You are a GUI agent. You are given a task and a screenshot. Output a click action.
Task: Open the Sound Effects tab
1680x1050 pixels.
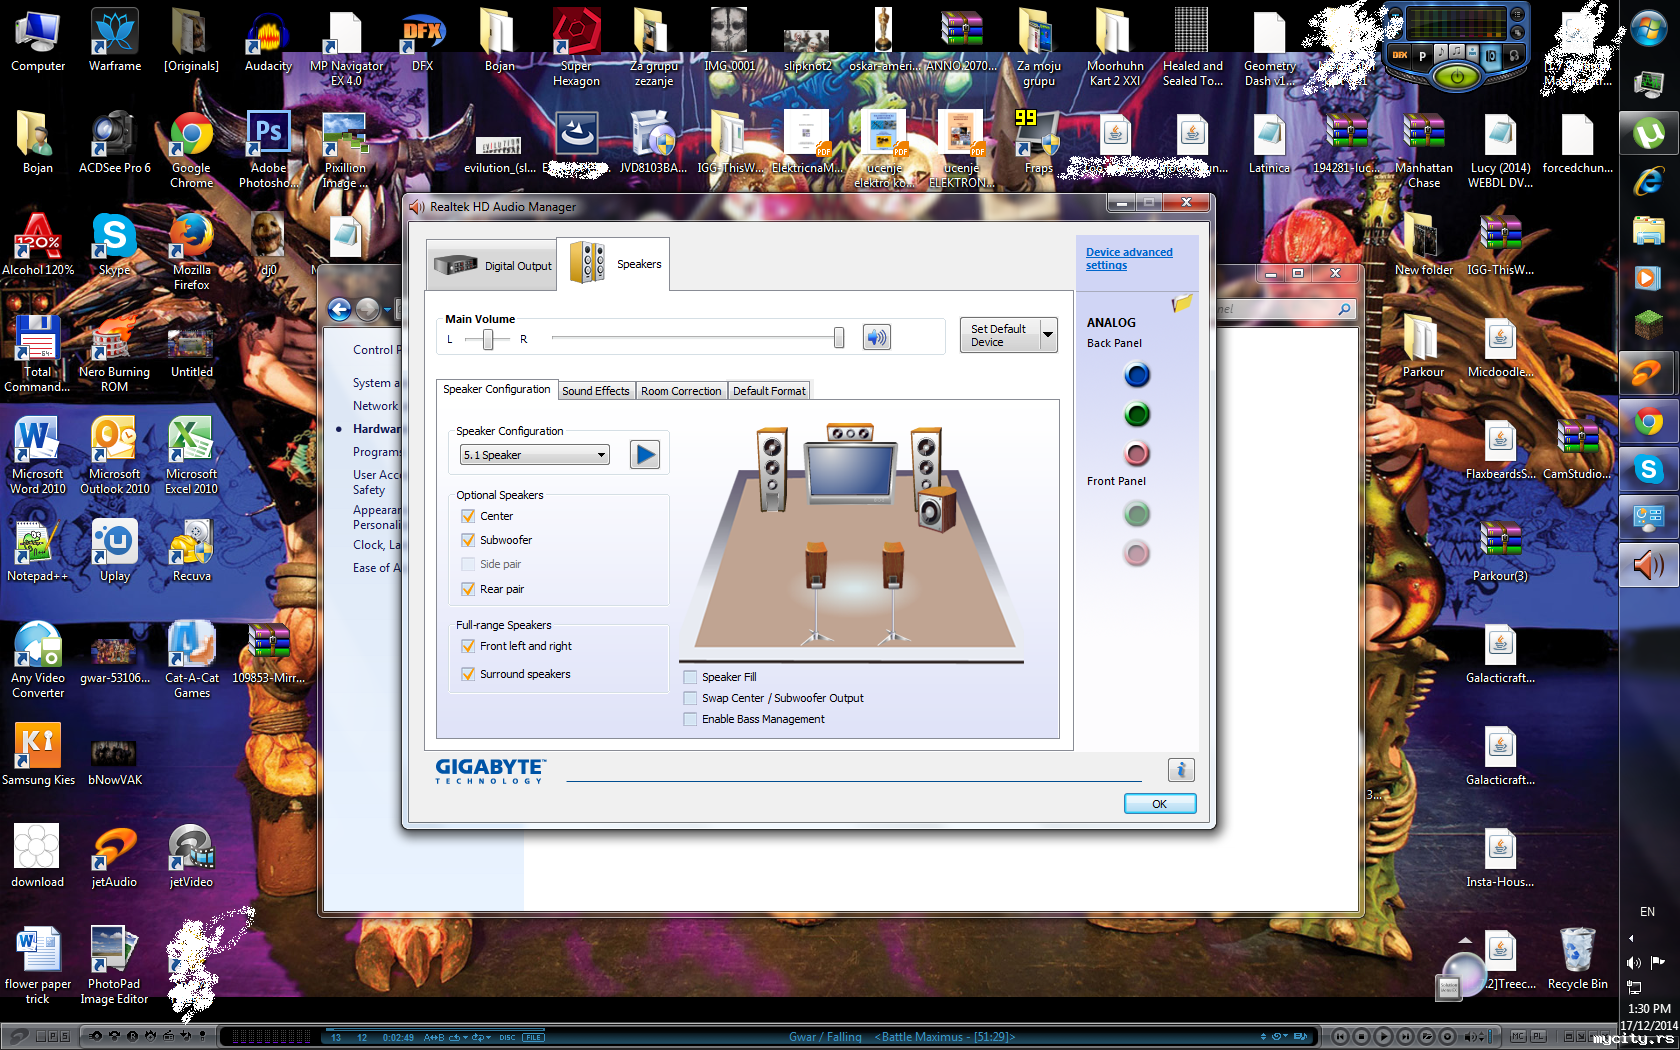596,391
